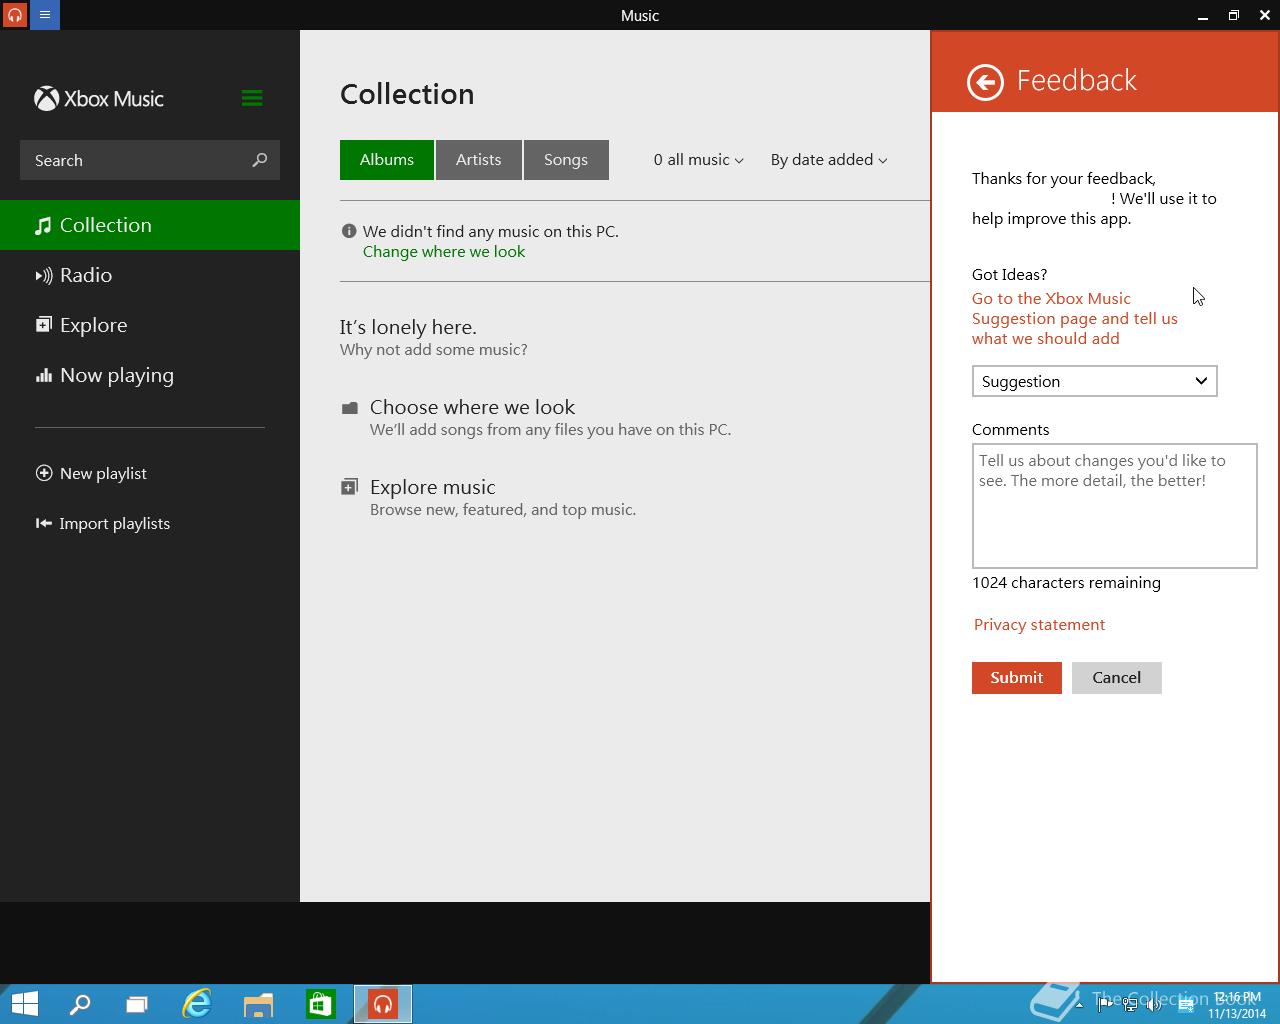Screen dimensions: 1280x1024
Task: Click the Music app taskbar button
Action: coord(383,1004)
